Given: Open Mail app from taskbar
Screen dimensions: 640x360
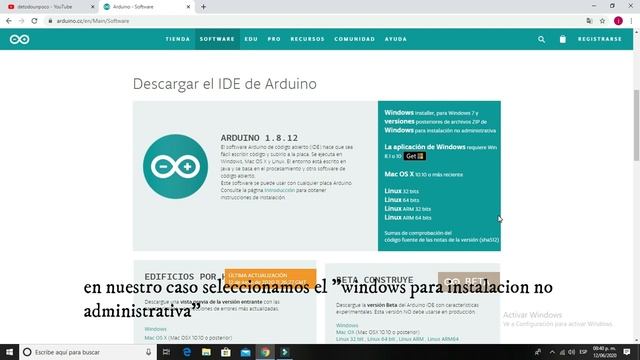Looking at the screenshot, I should pos(245,352).
